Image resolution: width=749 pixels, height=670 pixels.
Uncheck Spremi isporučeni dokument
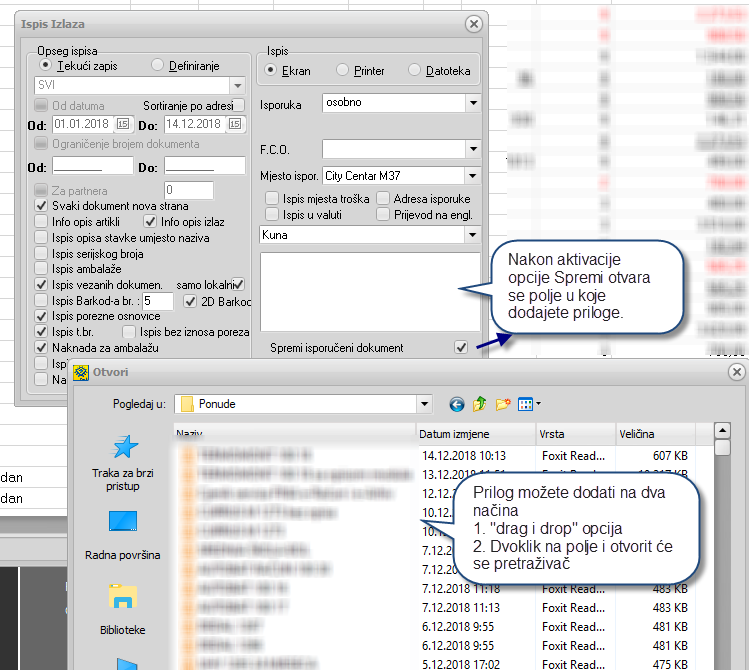pos(461,347)
